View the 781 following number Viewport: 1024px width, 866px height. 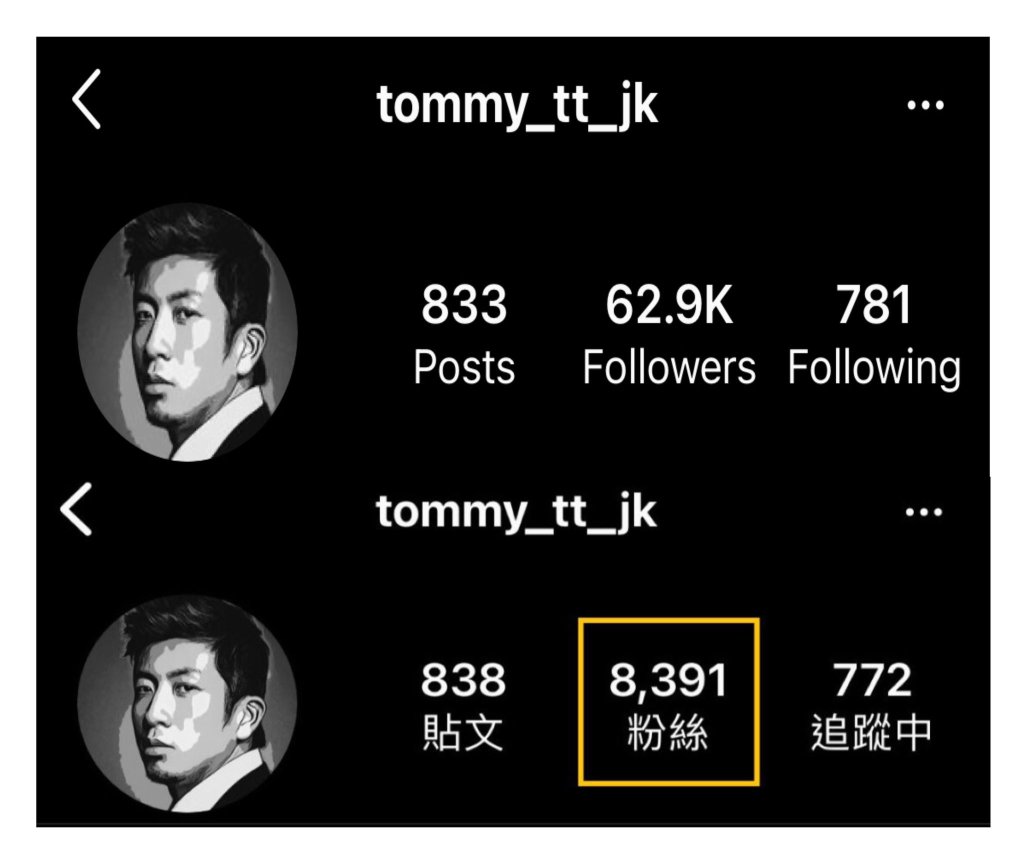[874, 304]
